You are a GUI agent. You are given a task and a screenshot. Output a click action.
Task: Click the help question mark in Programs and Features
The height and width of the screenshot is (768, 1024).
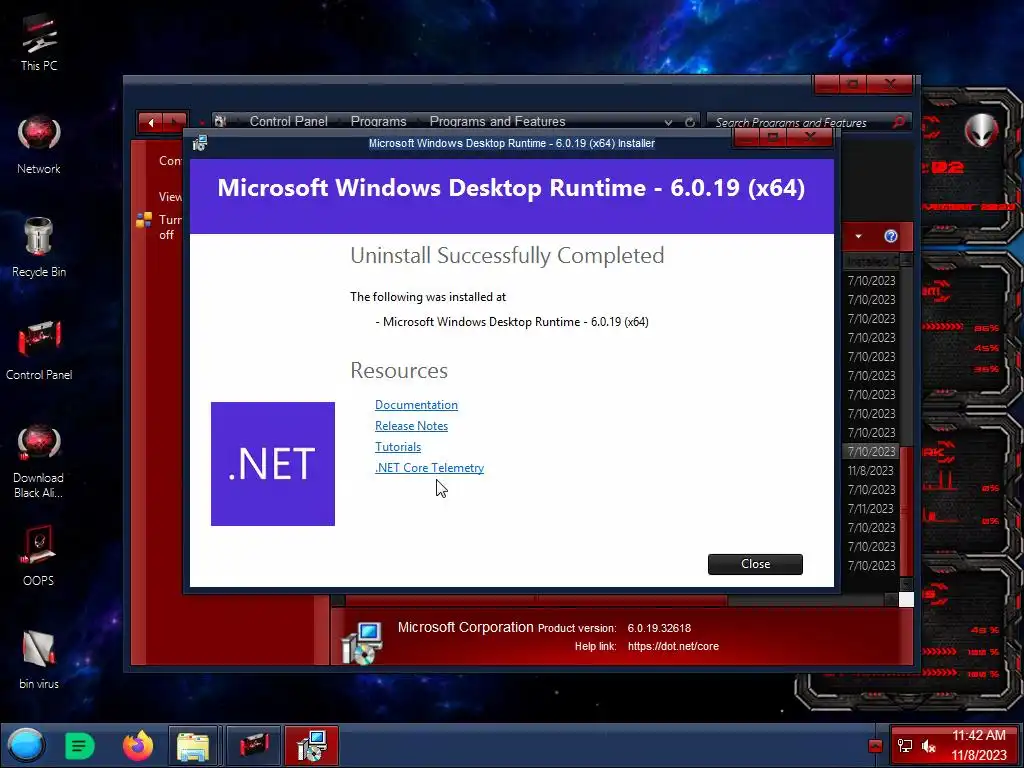pyautogui.click(x=890, y=236)
